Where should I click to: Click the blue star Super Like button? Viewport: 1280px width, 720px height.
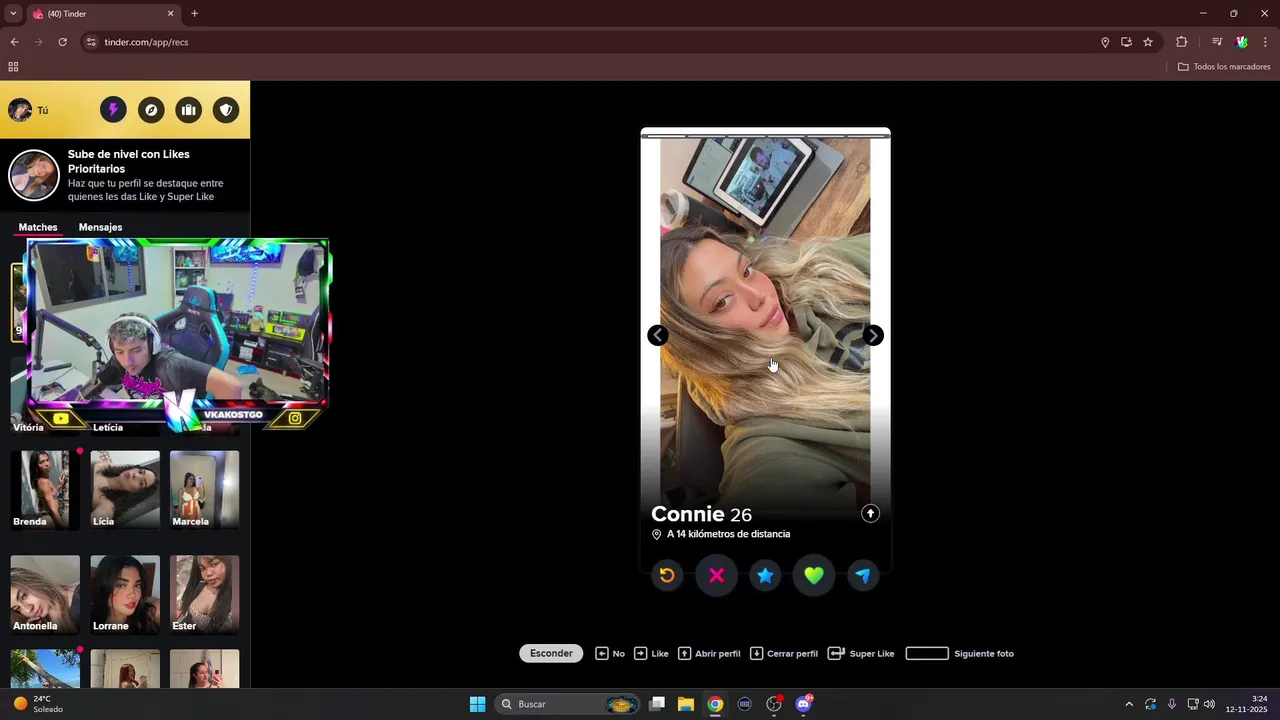[x=765, y=575]
